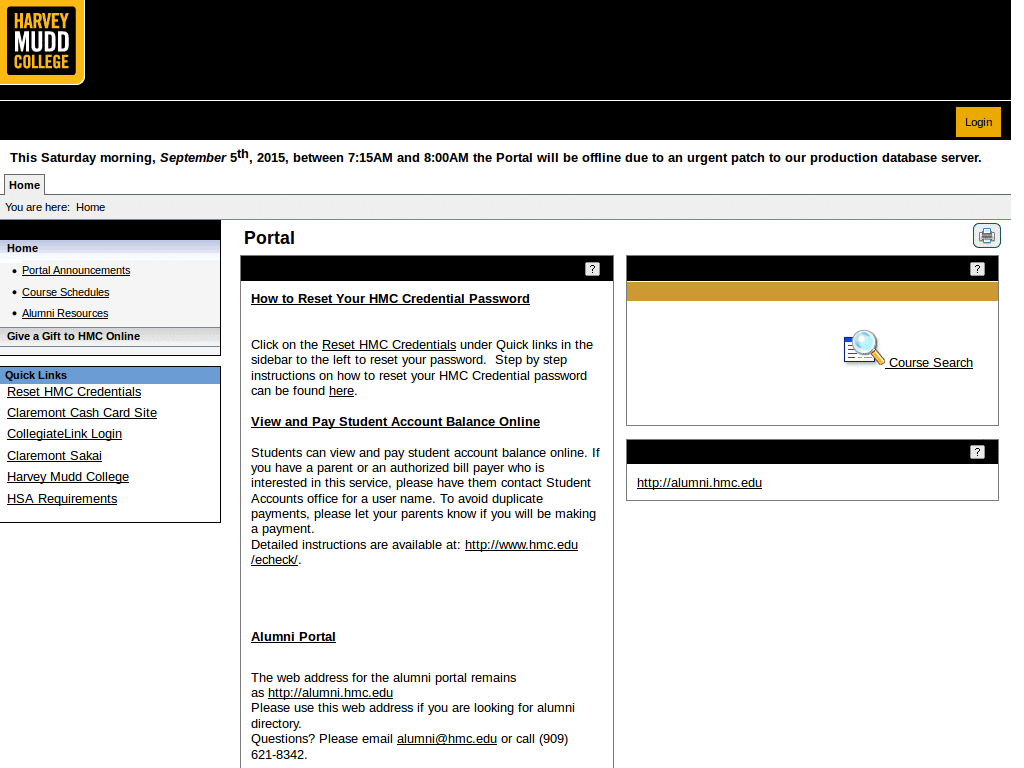Open Harvey Mudd College quick link

tap(68, 477)
